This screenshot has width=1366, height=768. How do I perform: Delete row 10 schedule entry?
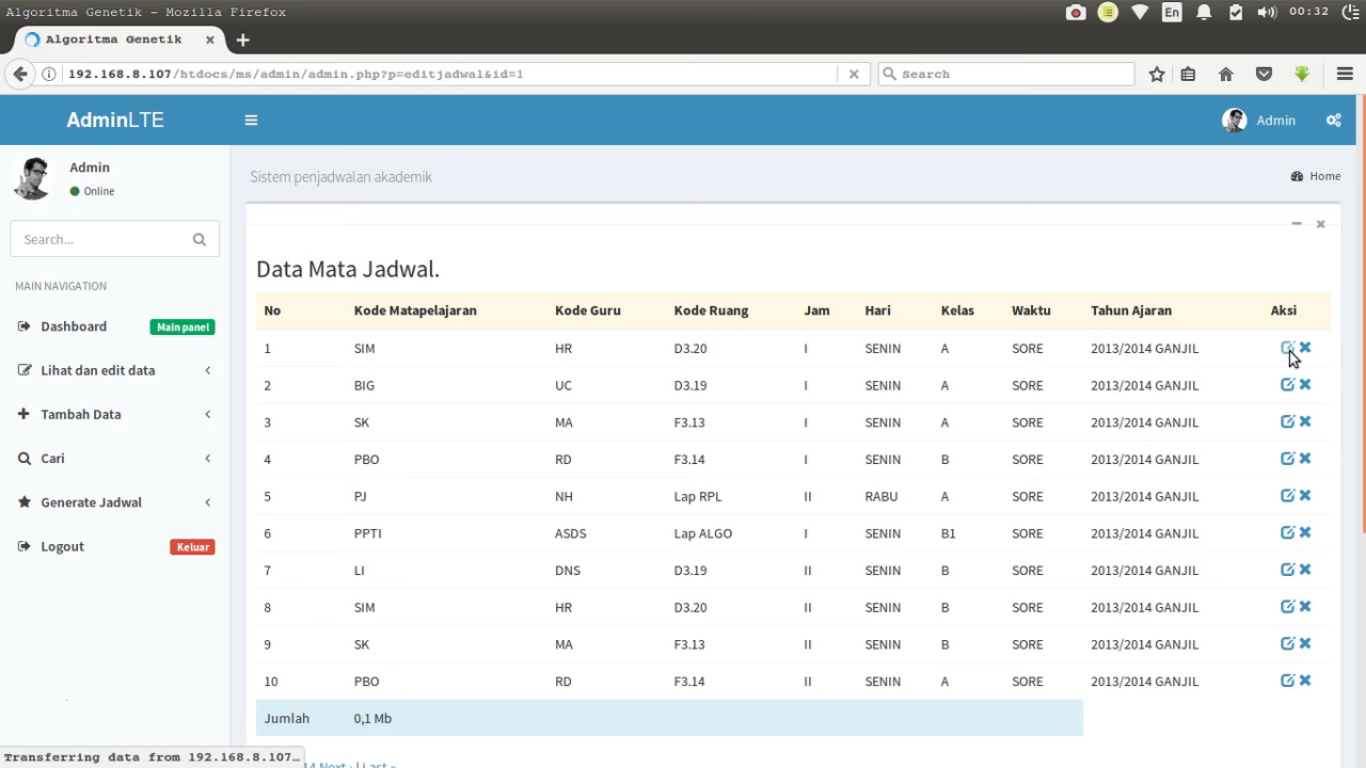pyautogui.click(x=1305, y=681)
